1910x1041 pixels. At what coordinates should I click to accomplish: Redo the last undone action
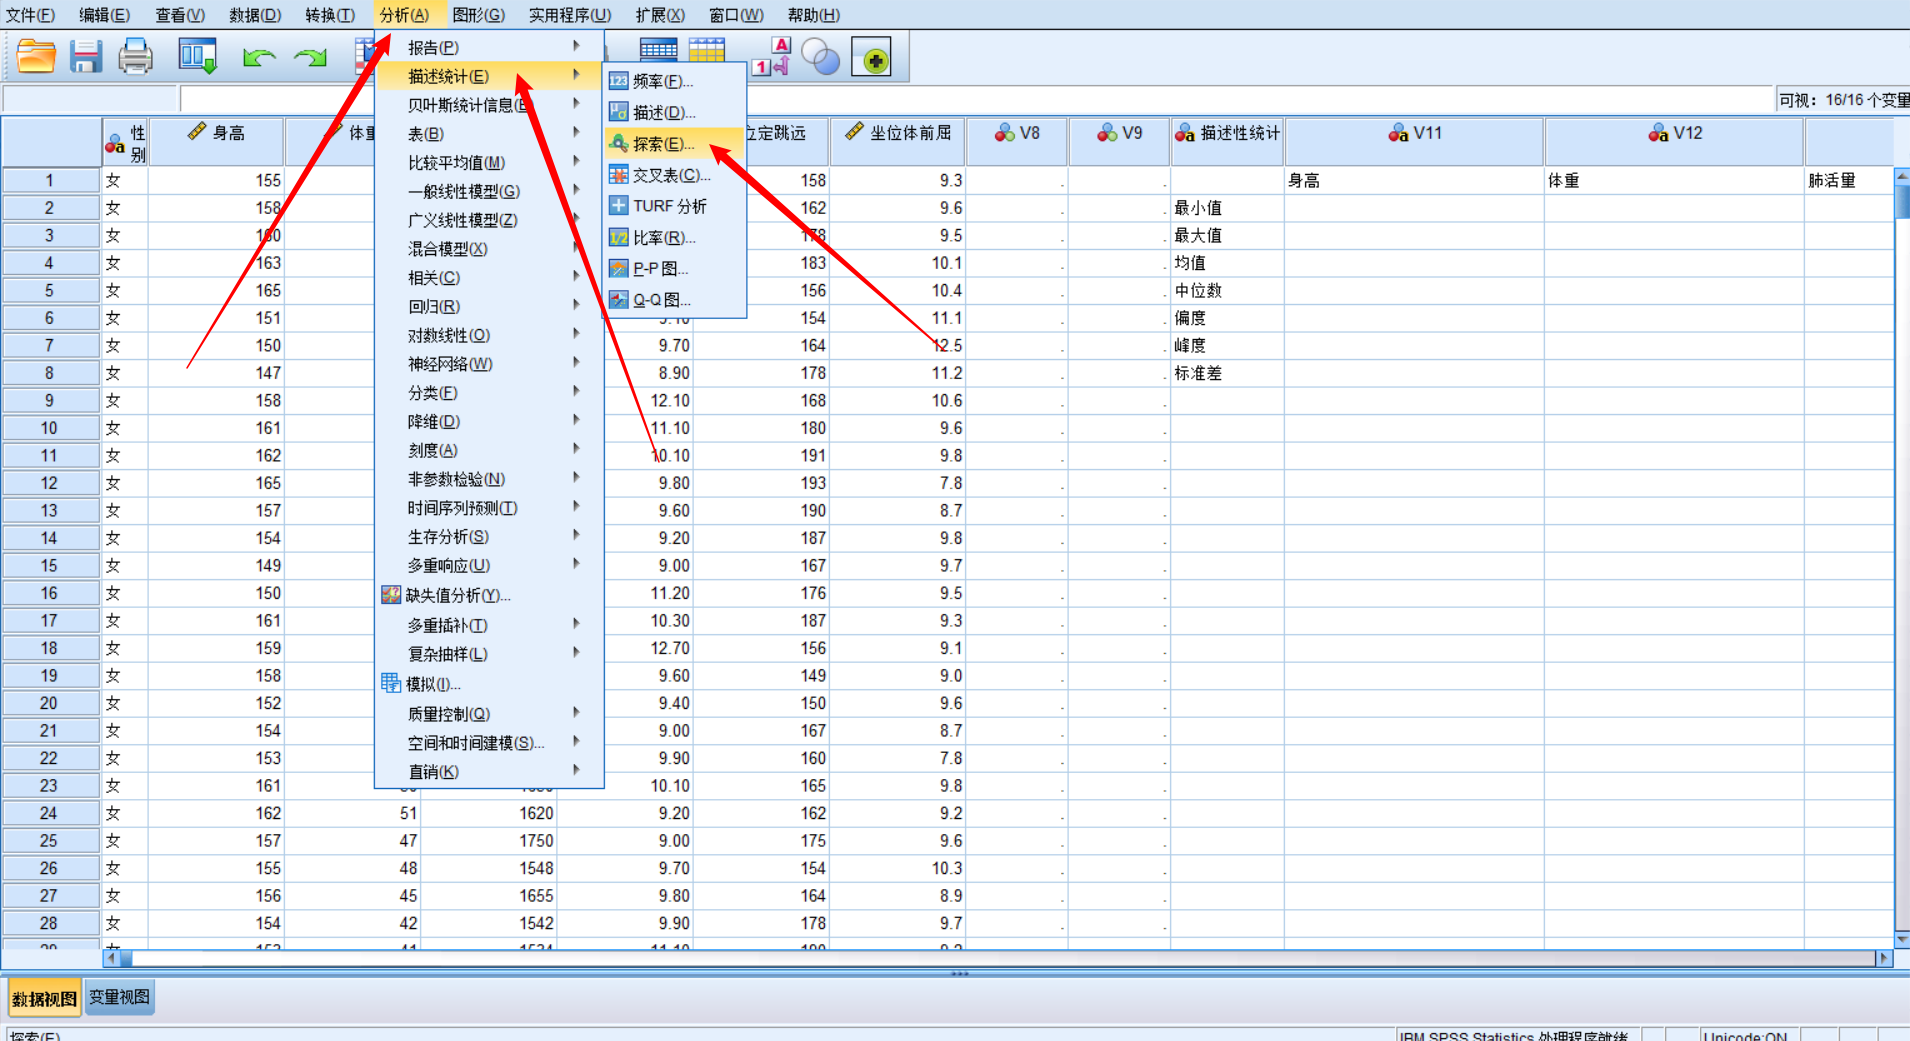coord(310,57)
